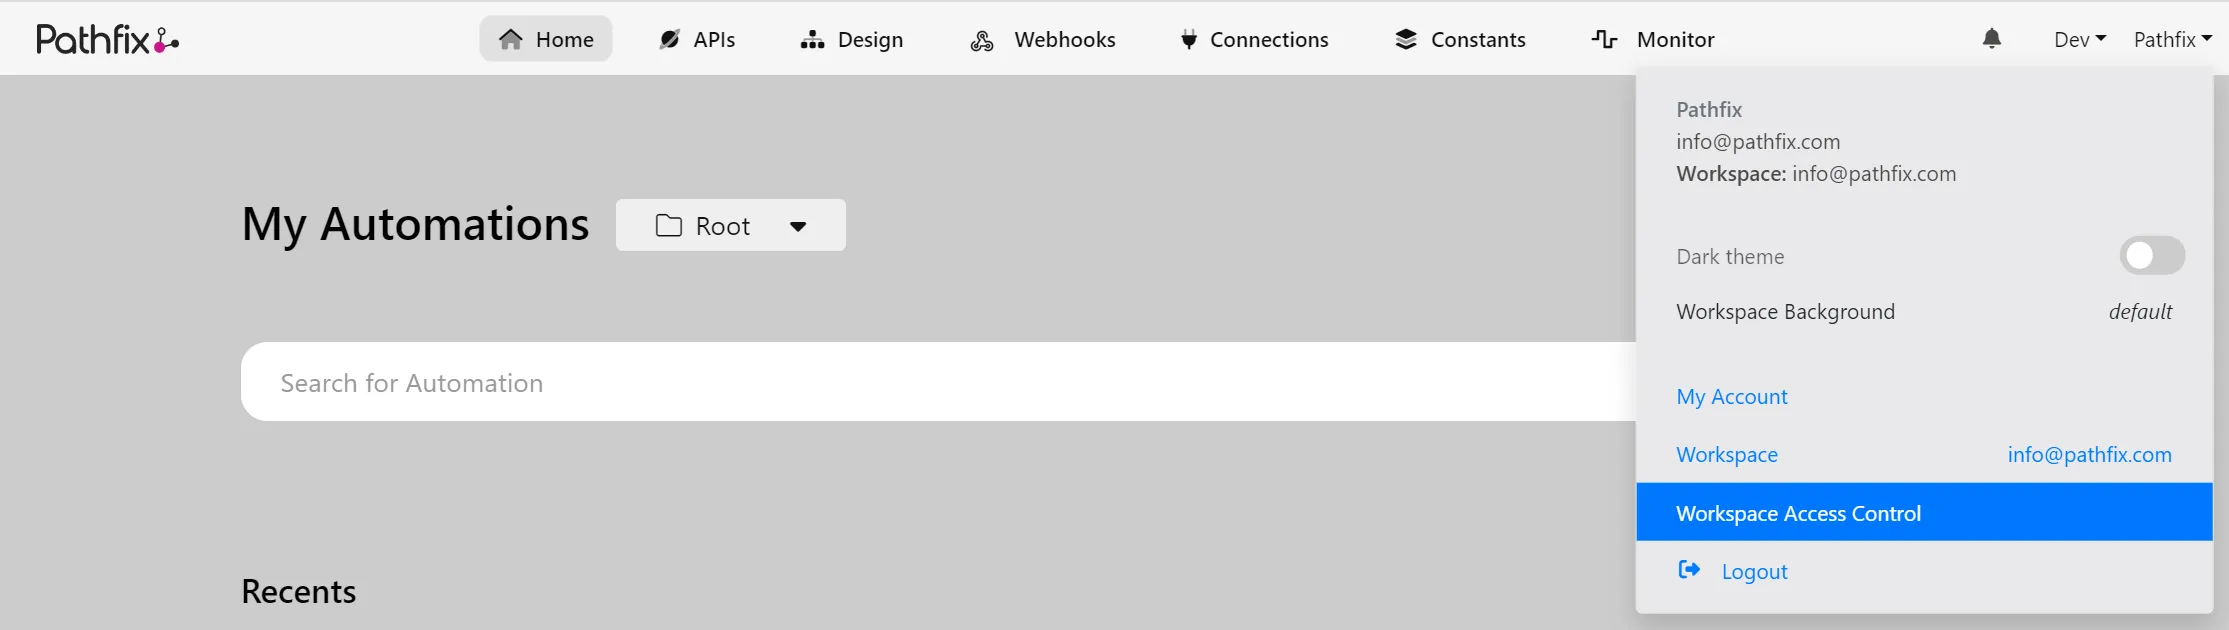Open the Constants tab
The height and width of the screenshot is (630, 2229).
[1460, 39]
